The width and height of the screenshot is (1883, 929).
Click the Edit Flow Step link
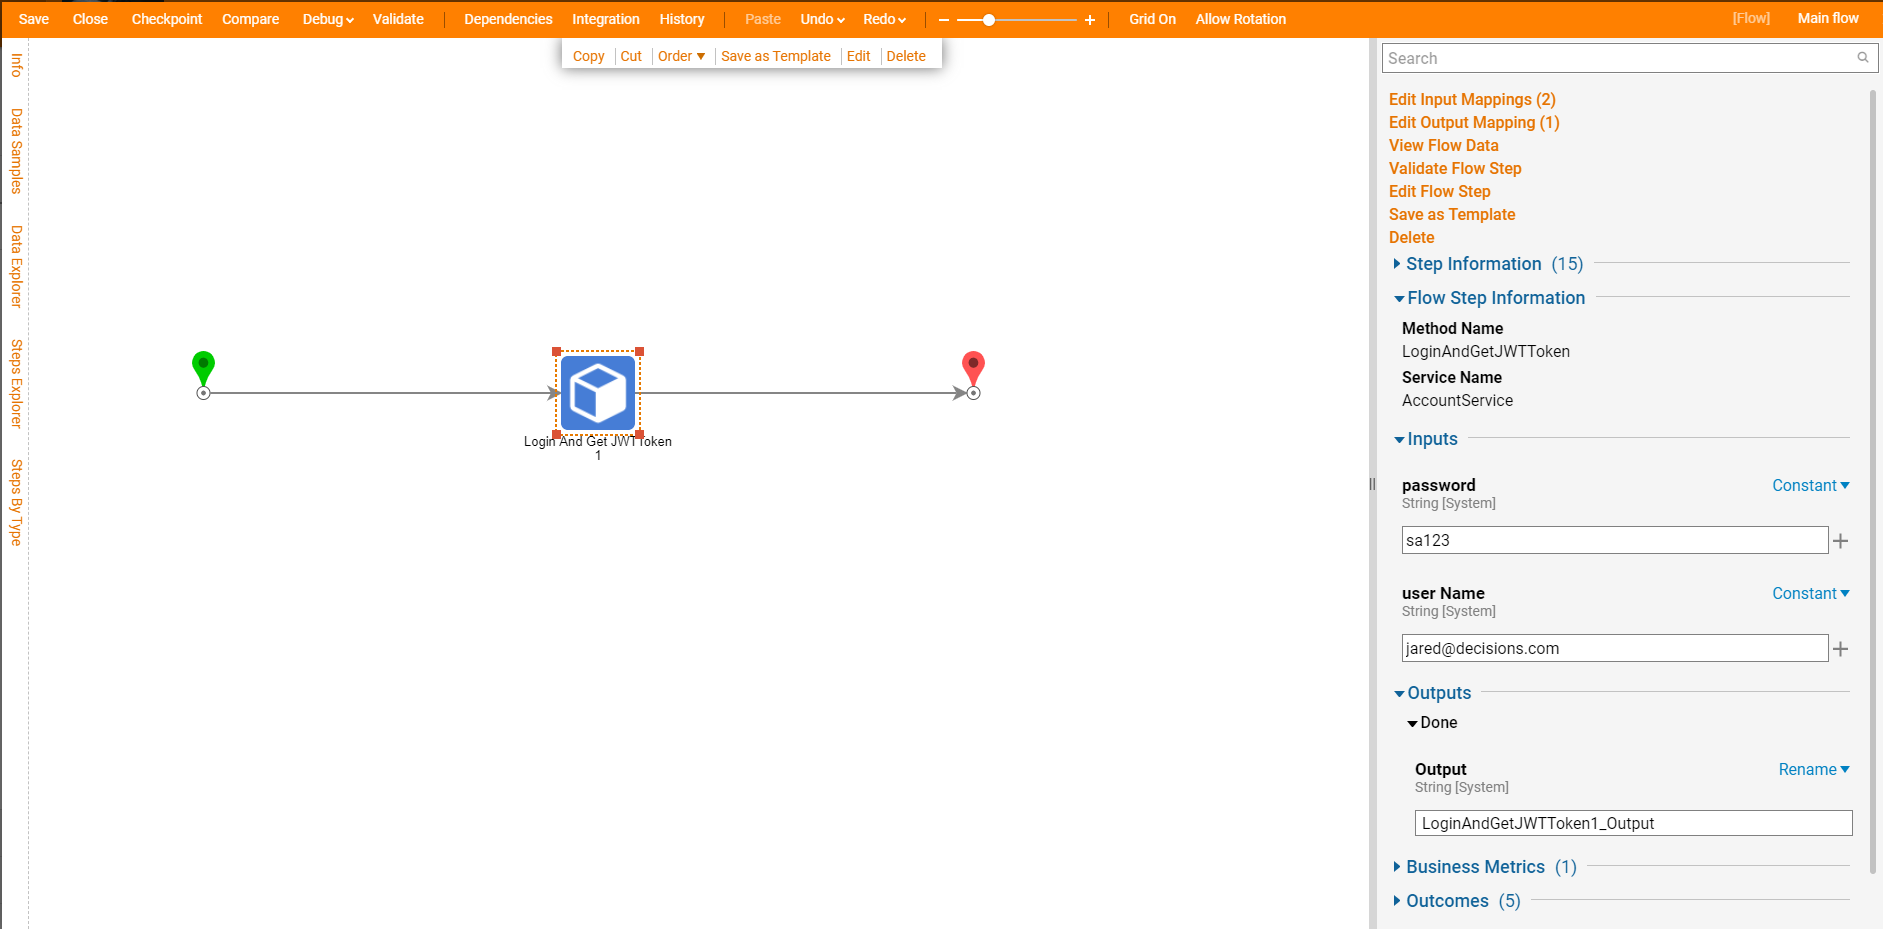1439,191
